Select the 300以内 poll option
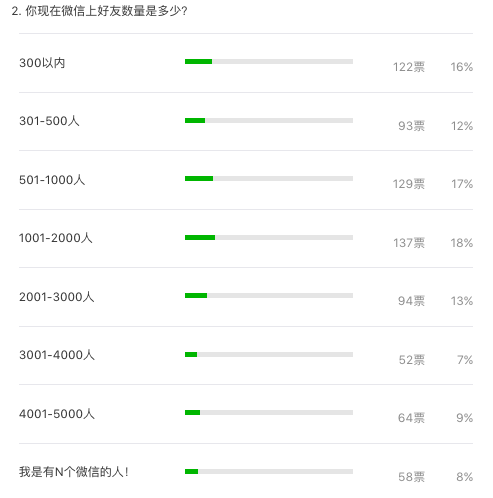Viewport: 493px width, 498px height. 42,63
